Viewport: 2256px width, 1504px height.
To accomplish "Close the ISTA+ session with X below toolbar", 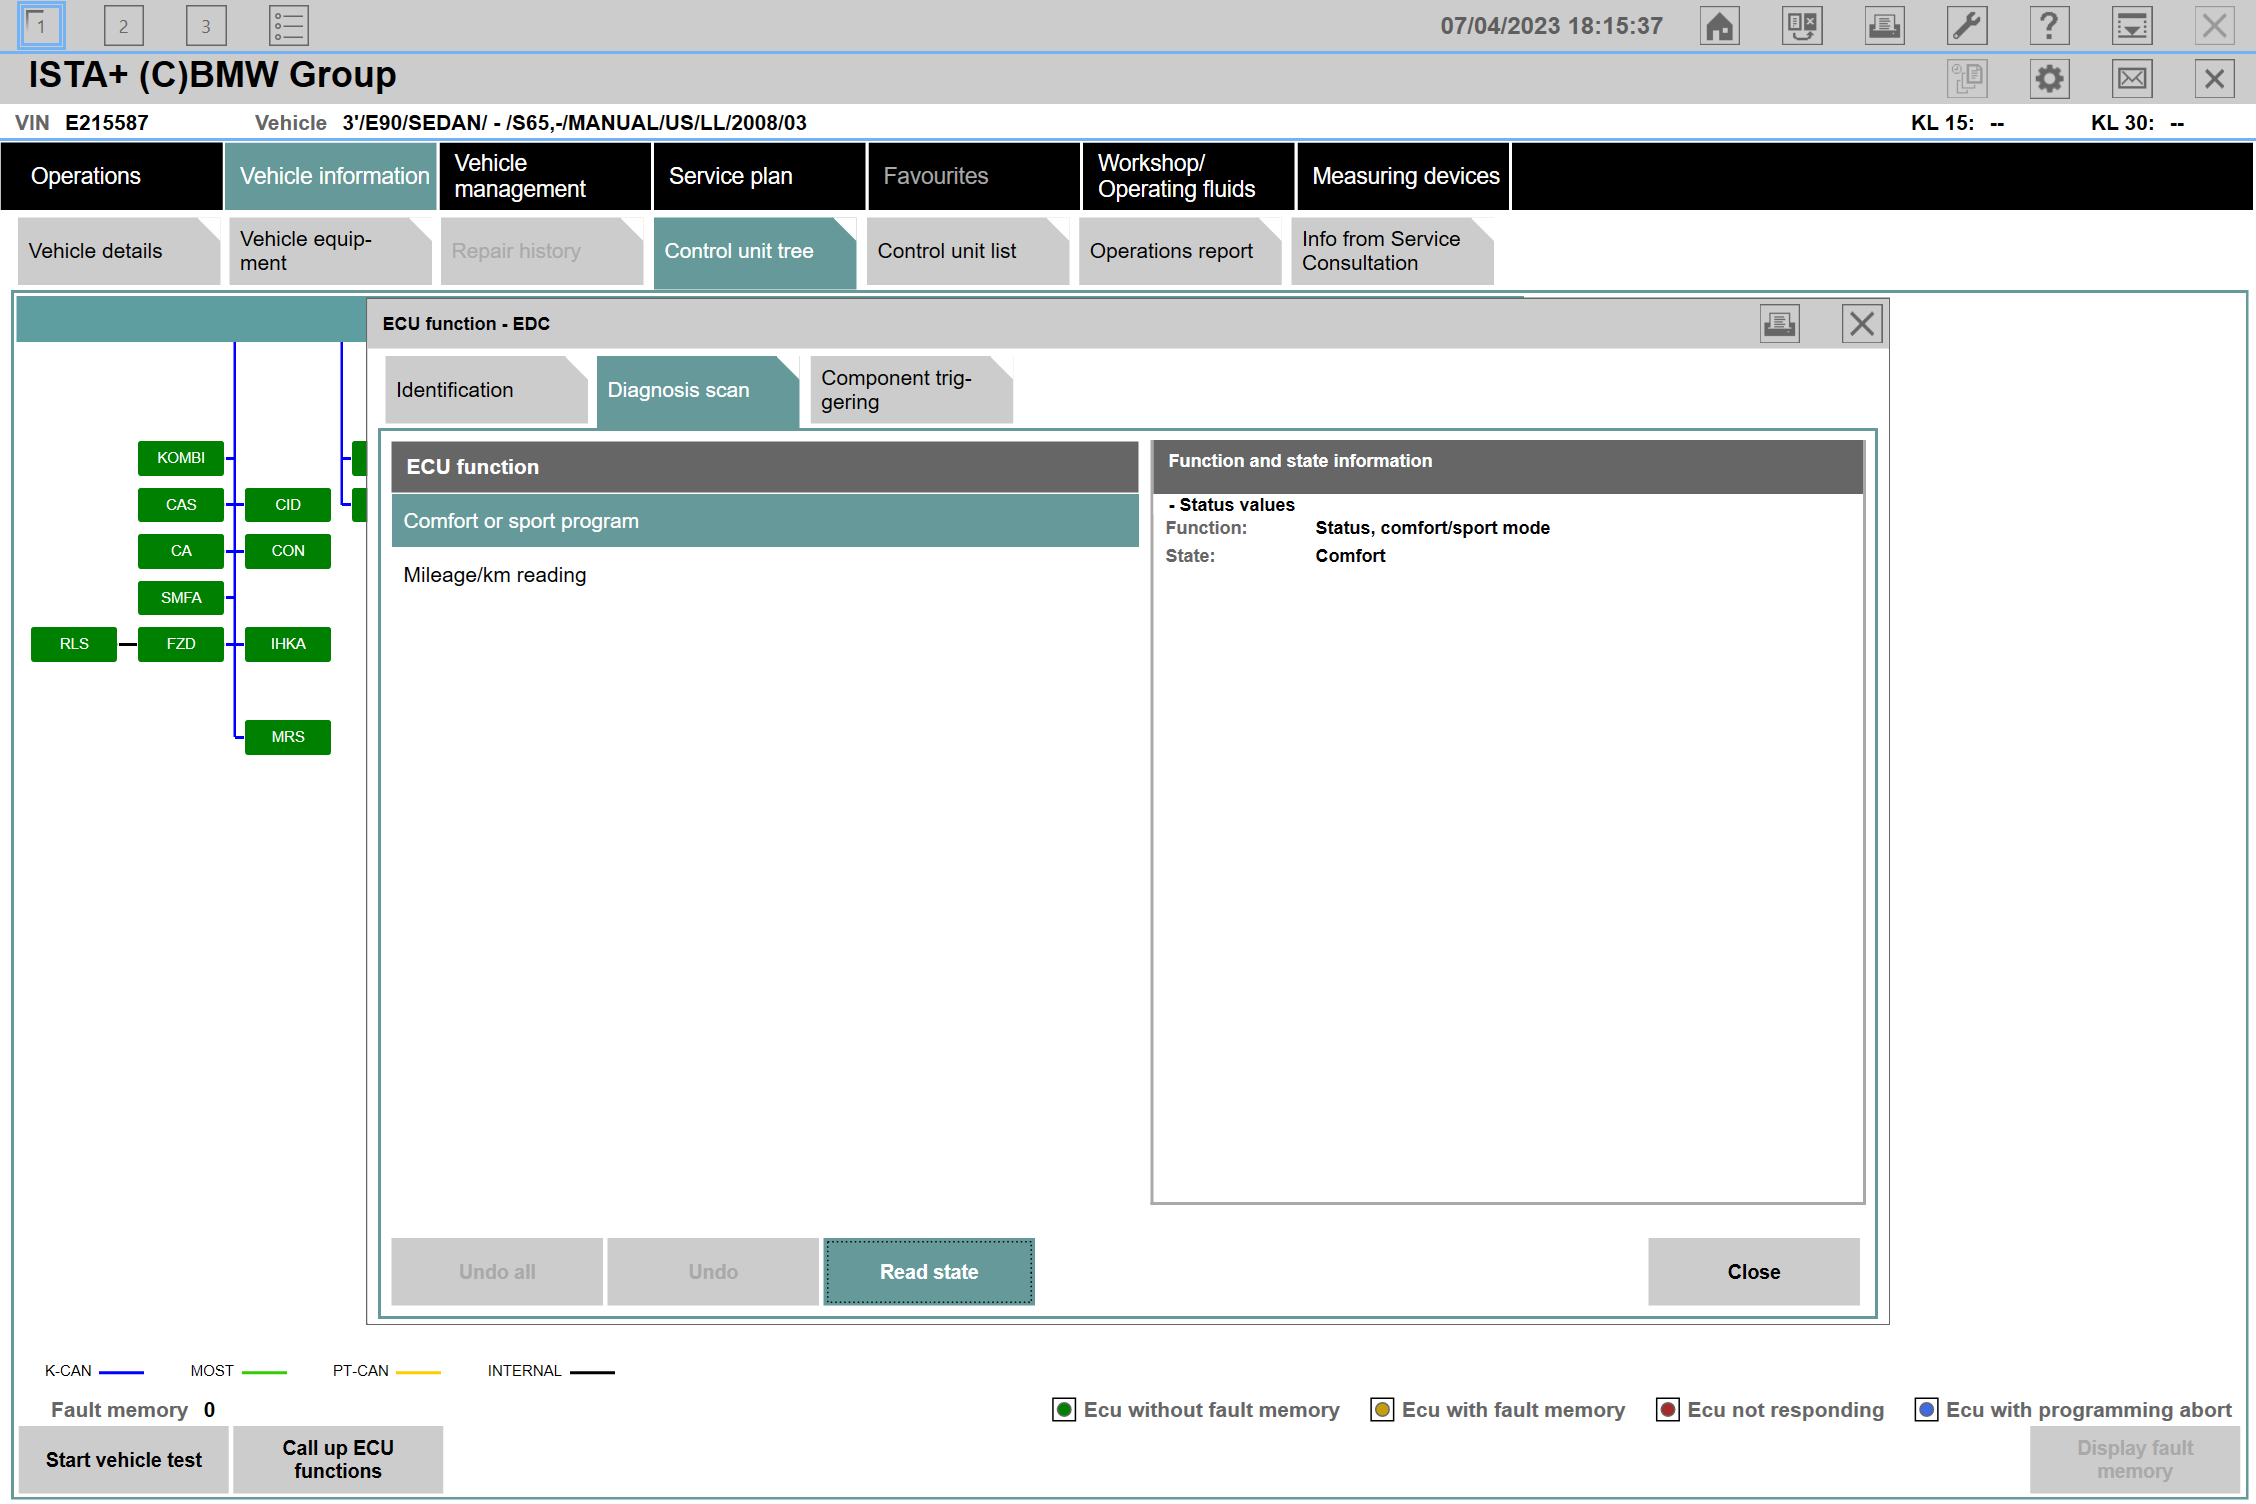I will [x=2214, y=78].
